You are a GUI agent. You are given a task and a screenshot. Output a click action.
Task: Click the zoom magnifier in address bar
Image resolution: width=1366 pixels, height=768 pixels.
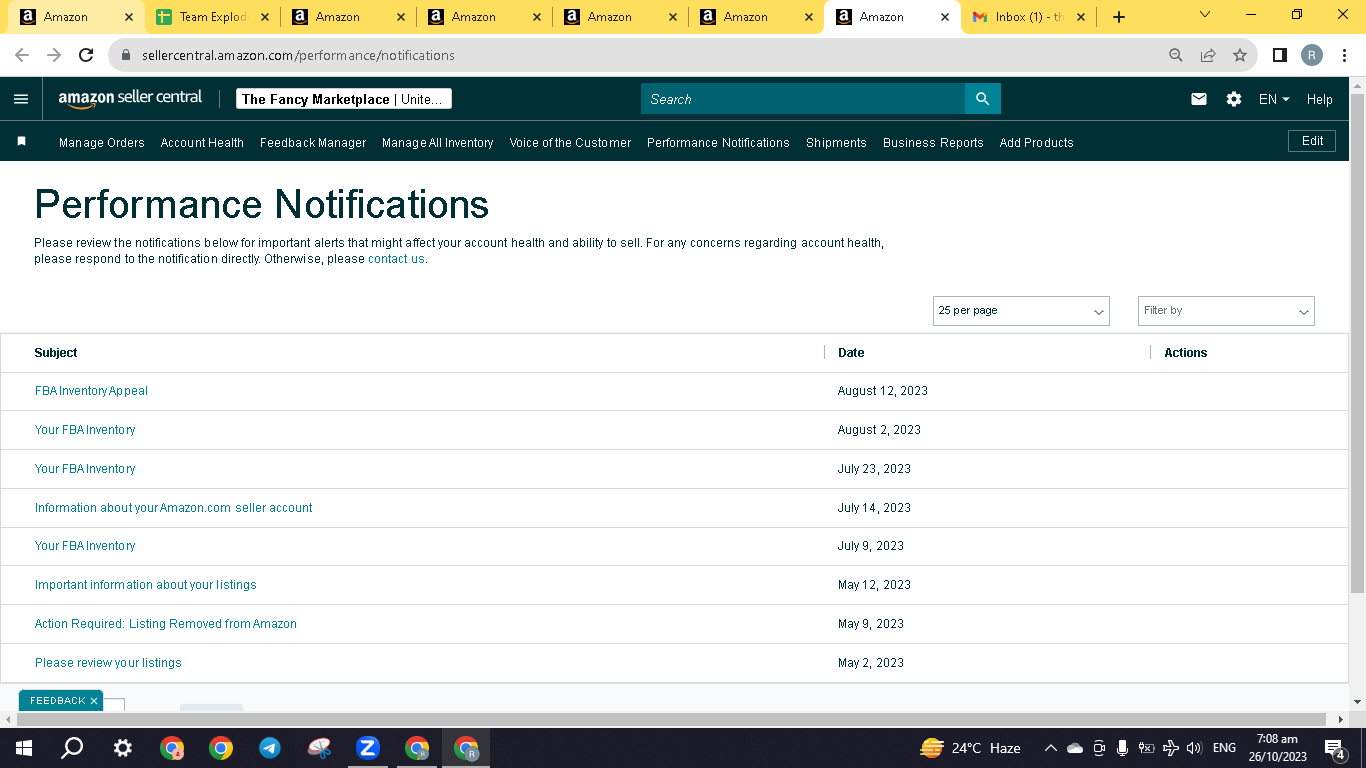point(1176,55)
